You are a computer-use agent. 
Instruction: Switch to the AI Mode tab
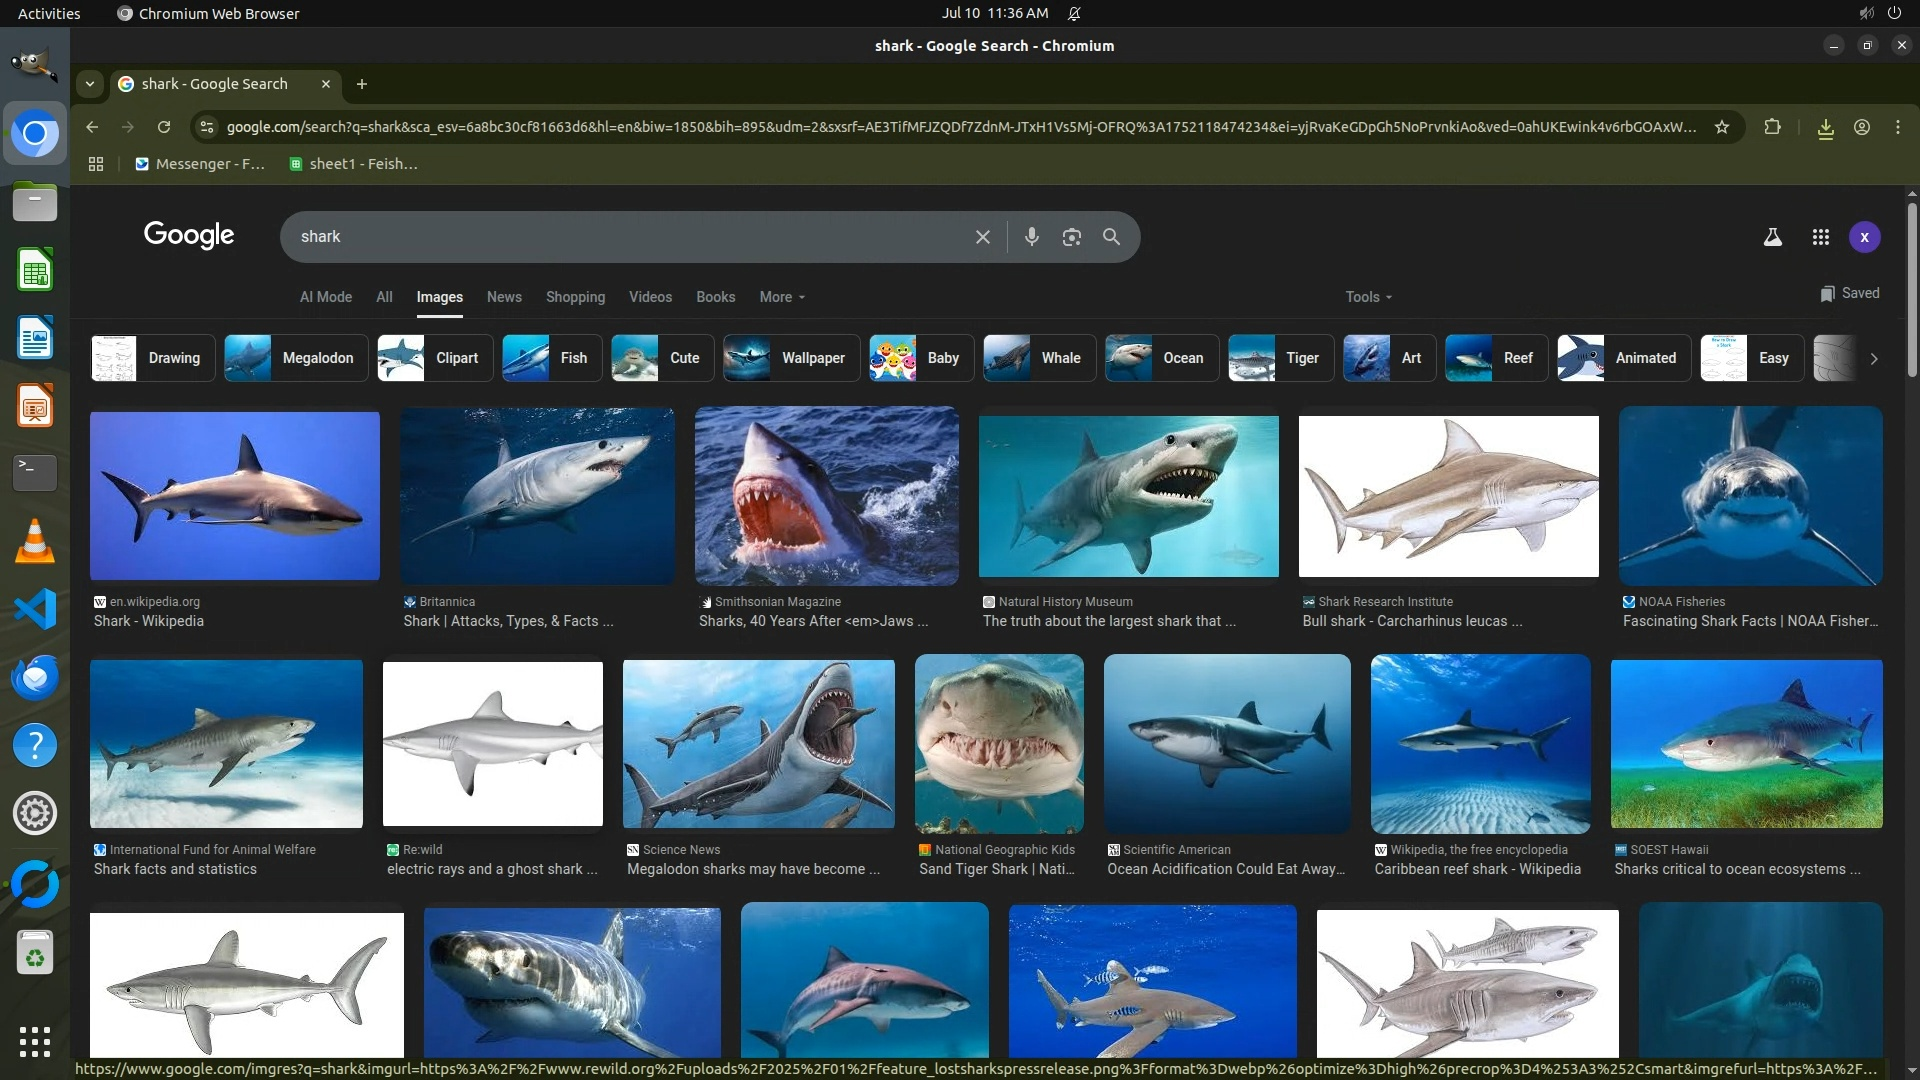(325, 297)
